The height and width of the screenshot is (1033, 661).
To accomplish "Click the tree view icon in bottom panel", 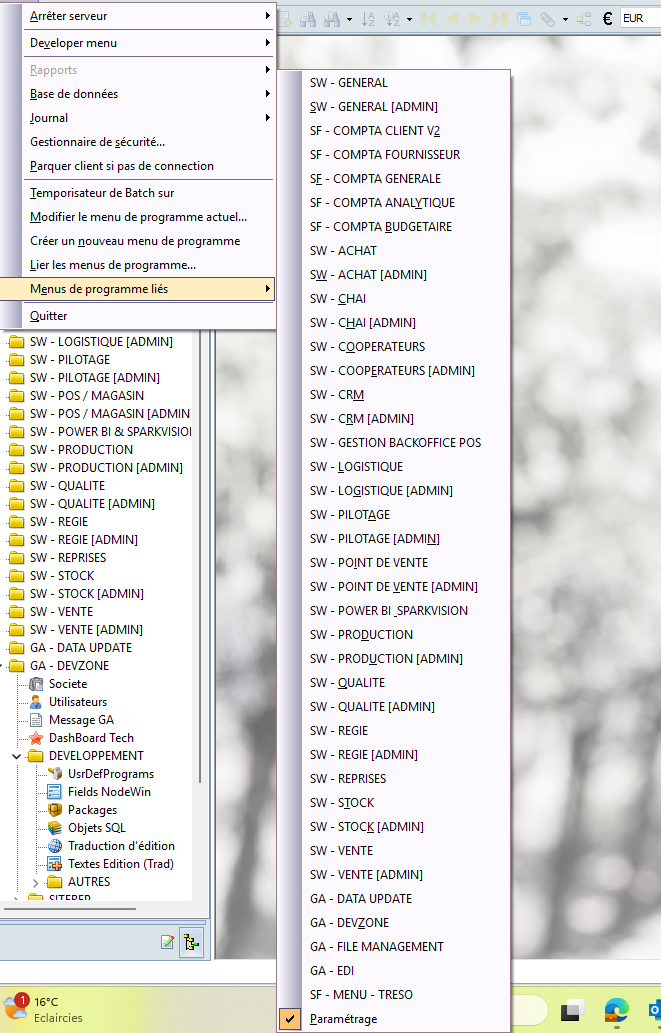I will click(191, 942).
